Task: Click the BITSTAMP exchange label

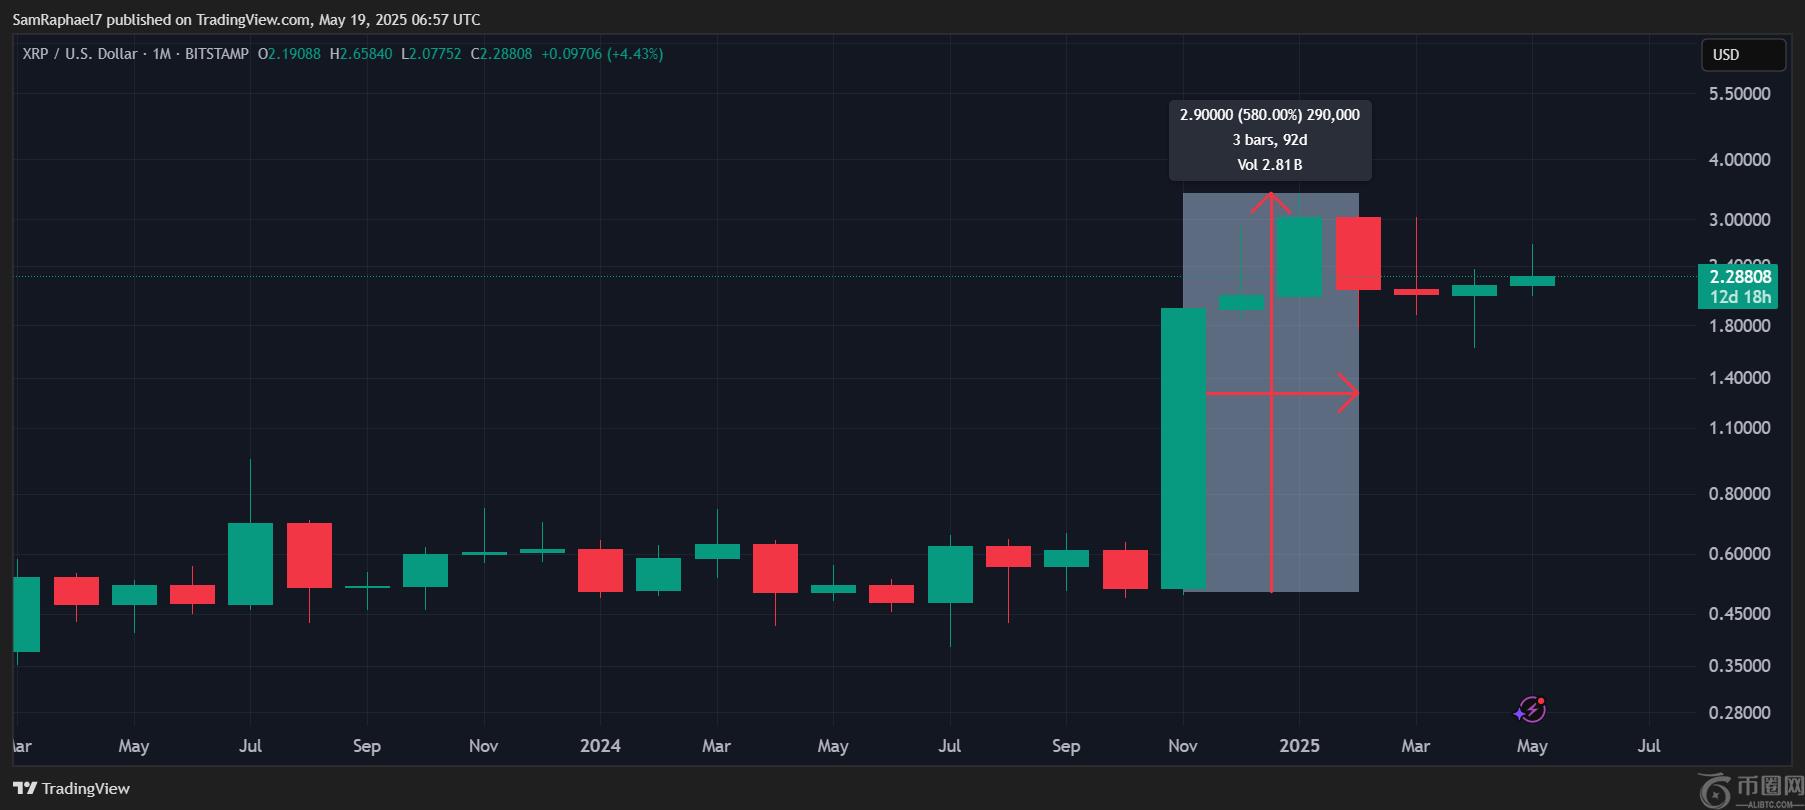Action: pos(216,54)
